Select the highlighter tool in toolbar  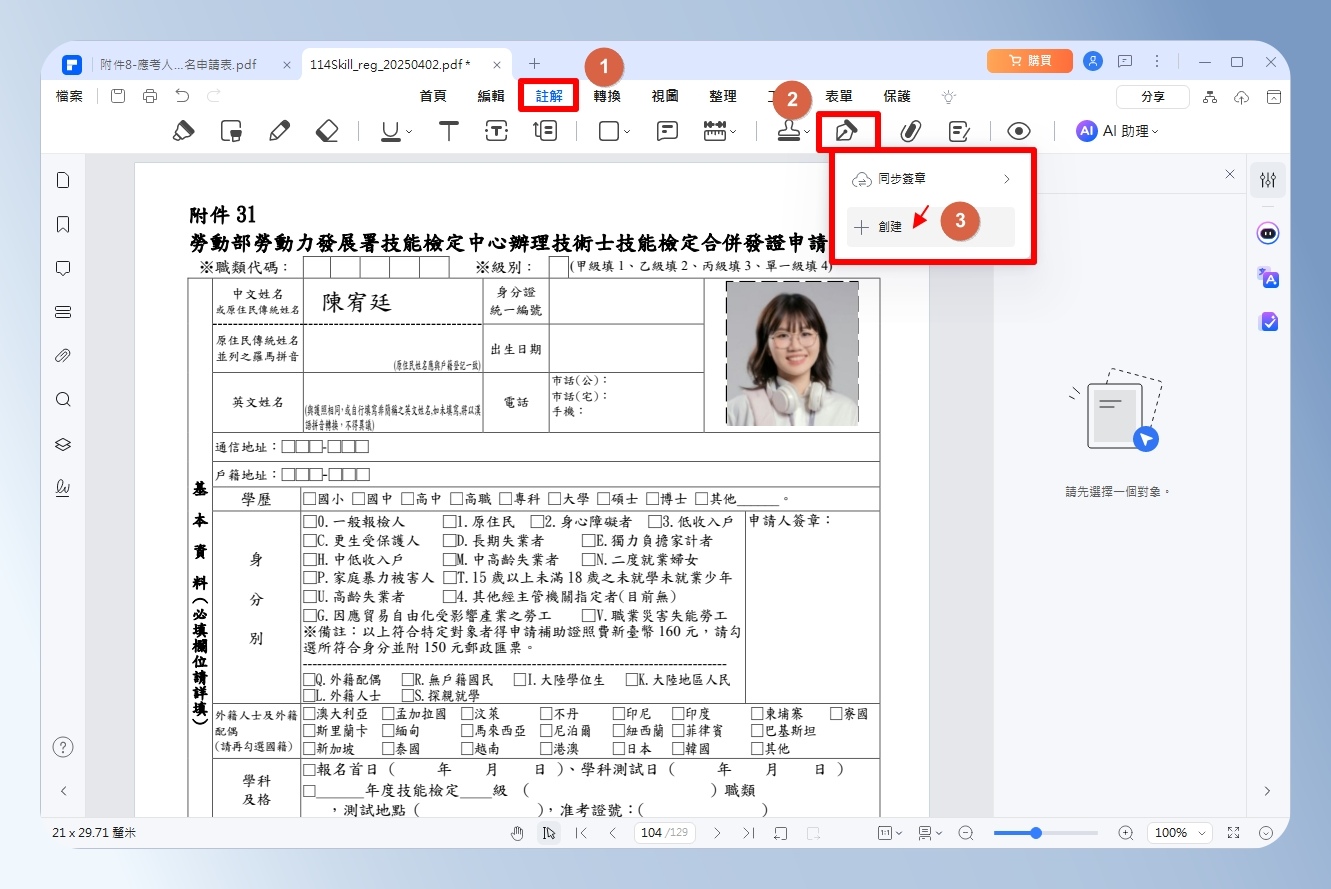click(x=183, y=131)
